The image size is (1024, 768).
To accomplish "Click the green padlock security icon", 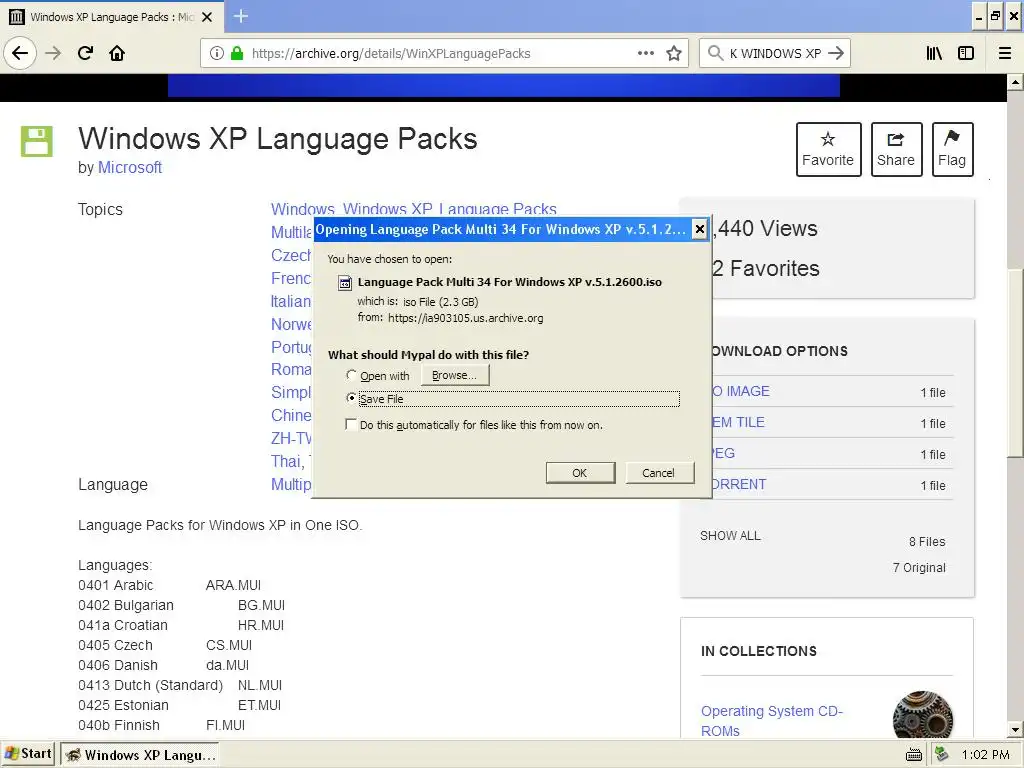I will tap(237, 53).
